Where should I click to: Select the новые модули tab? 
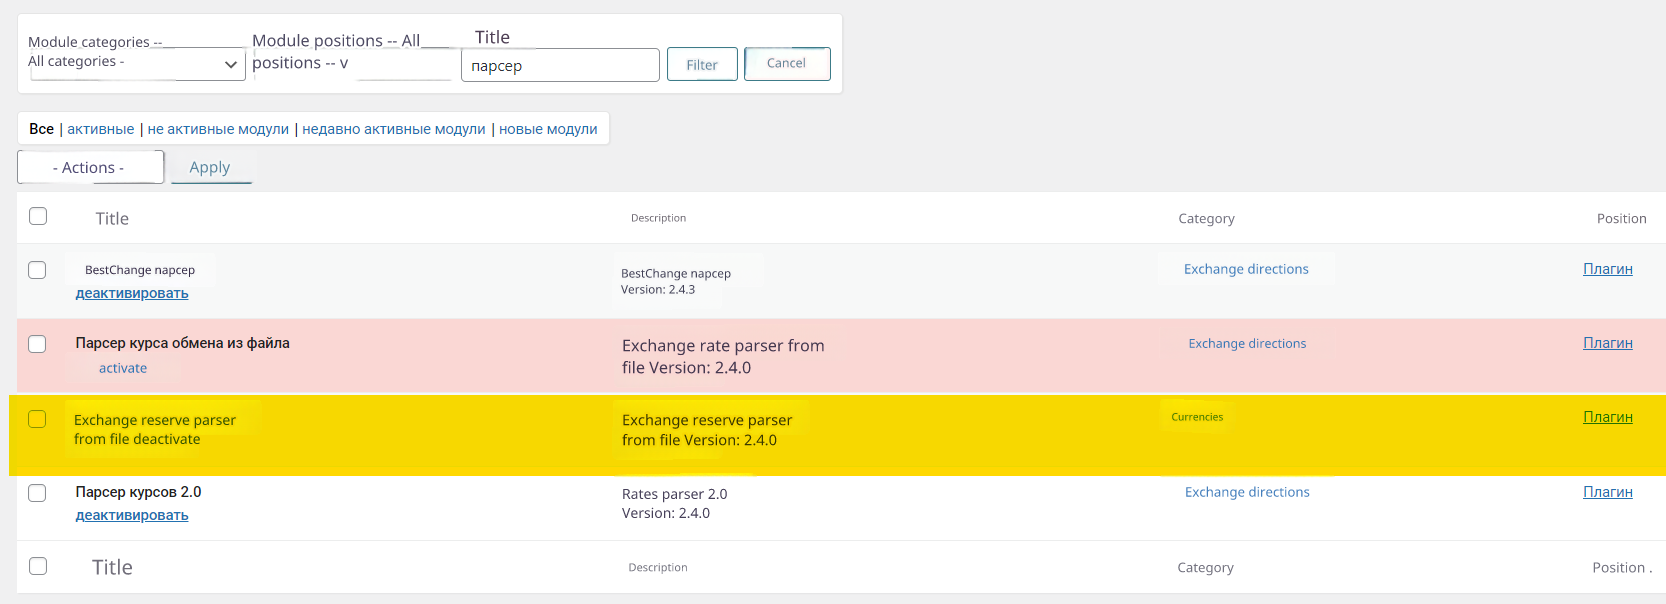pyautogui.click(x=548, y=129)
